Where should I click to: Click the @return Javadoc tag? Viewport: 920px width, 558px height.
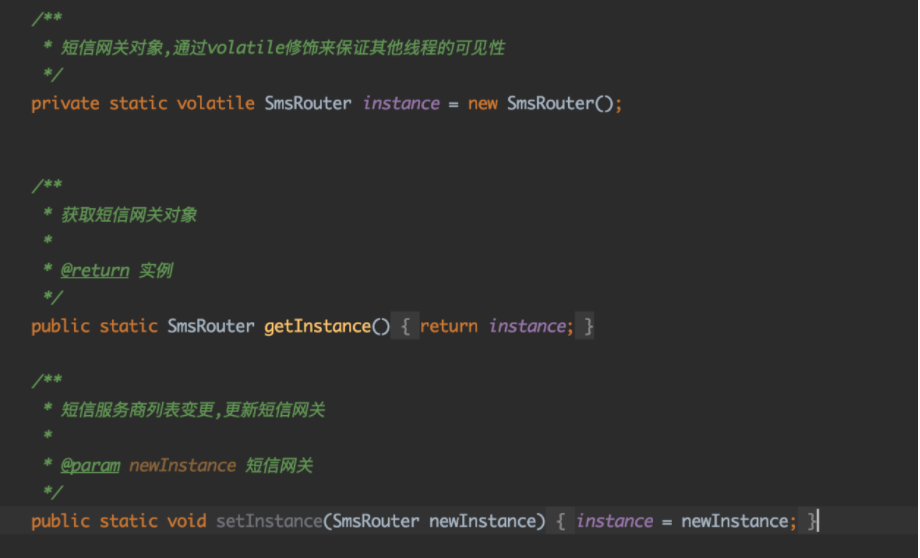[95, 270]
